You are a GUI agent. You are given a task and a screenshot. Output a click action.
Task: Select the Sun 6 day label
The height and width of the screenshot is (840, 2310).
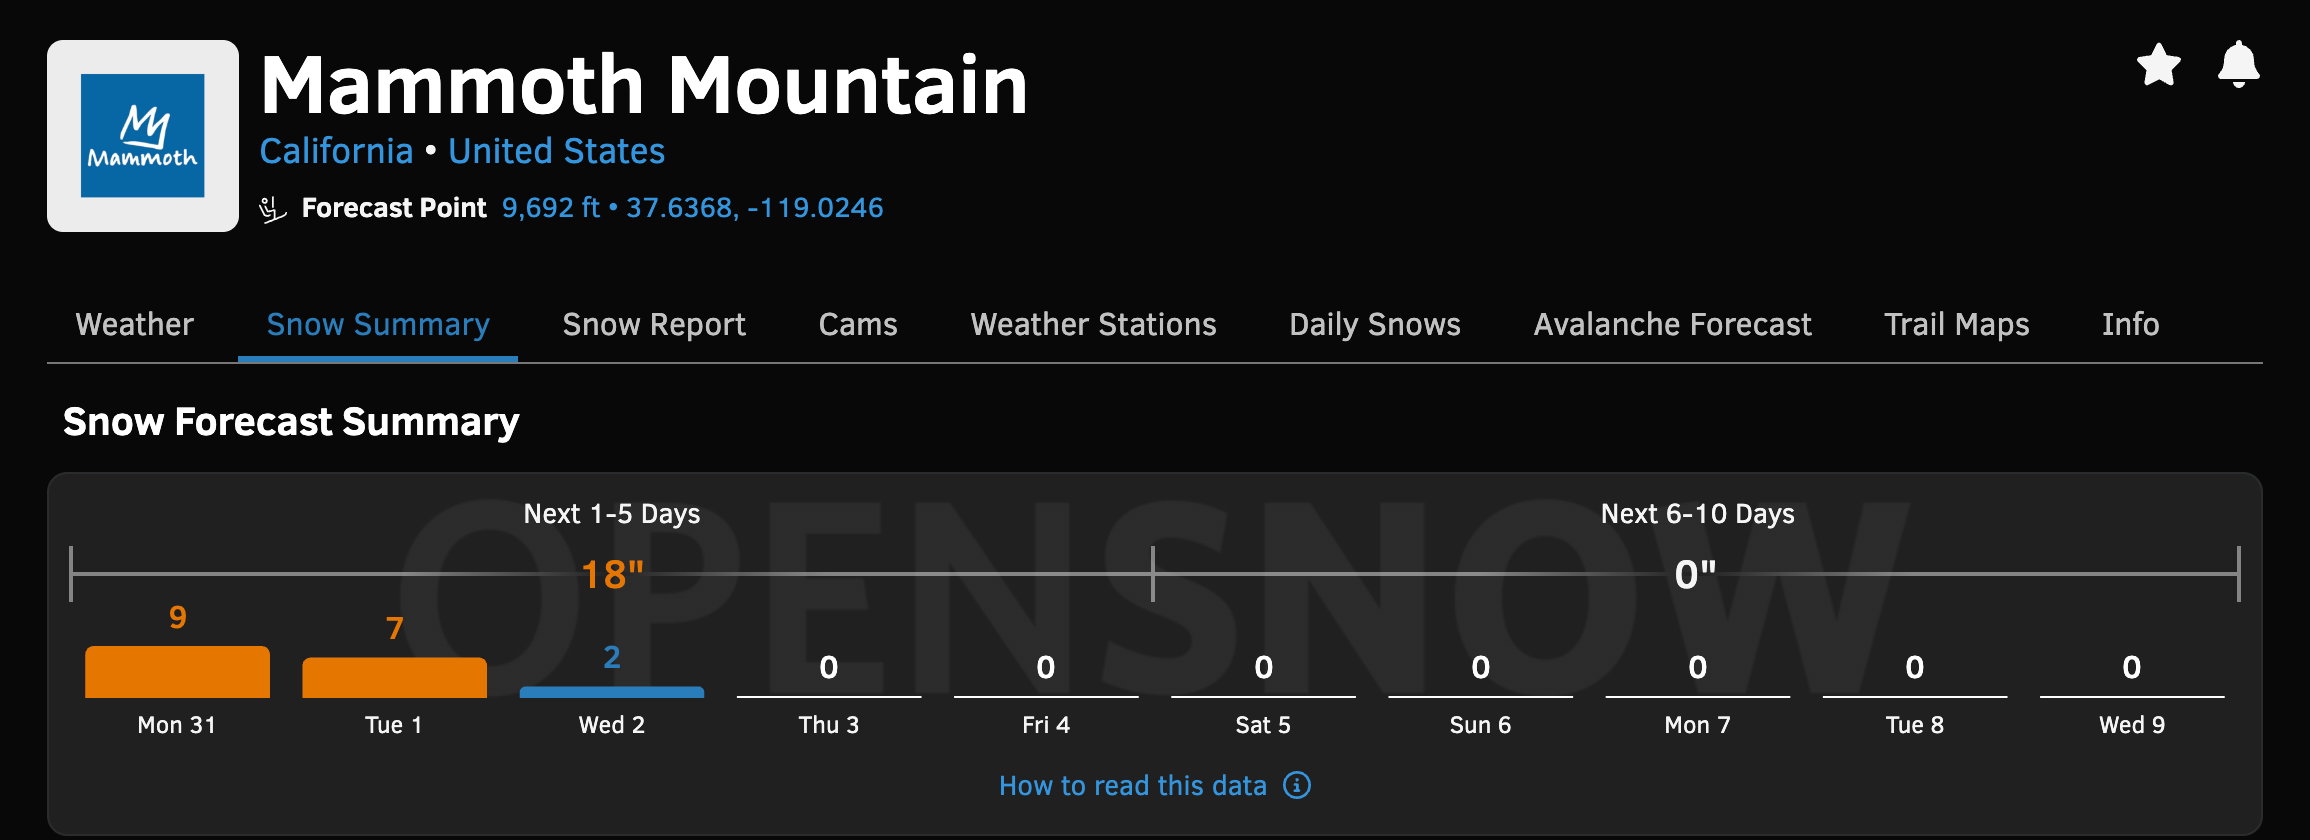tap(1480, 725)
